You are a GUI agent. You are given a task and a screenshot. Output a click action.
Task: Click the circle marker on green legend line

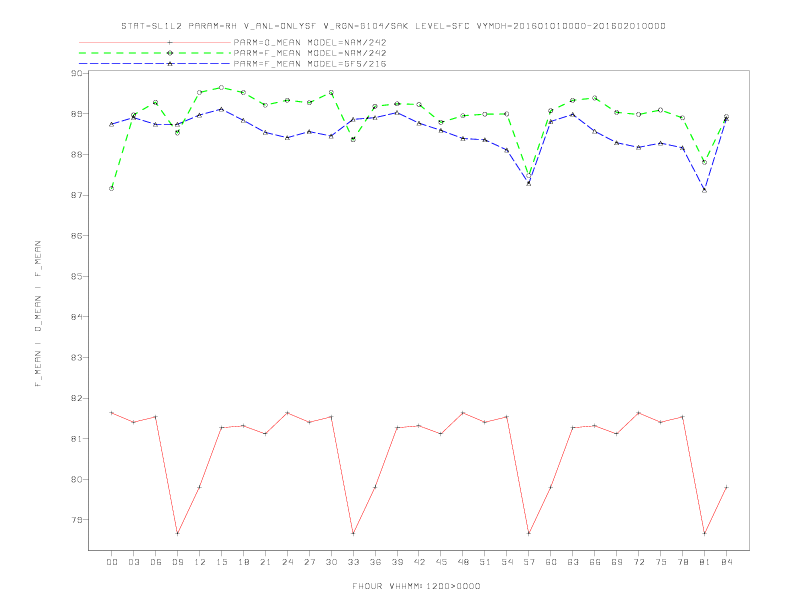coord(170,53)
